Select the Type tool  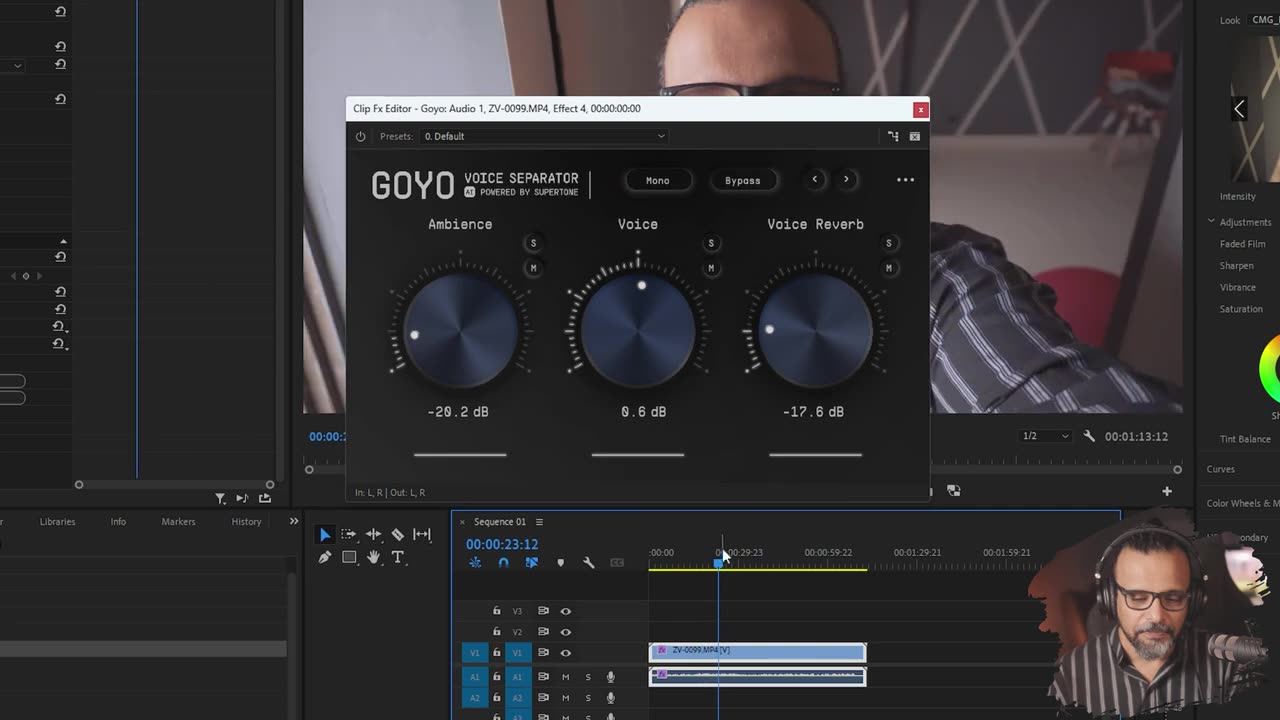coord(397,557)
